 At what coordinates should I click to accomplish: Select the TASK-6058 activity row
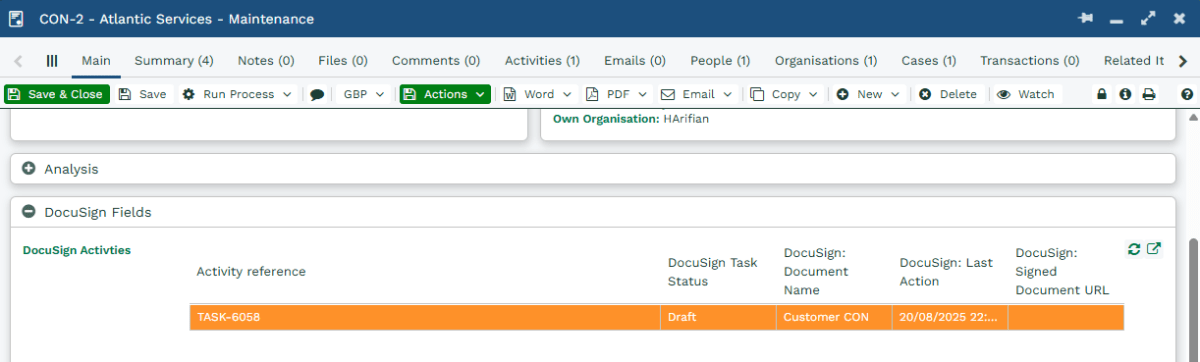pos(656,317)
